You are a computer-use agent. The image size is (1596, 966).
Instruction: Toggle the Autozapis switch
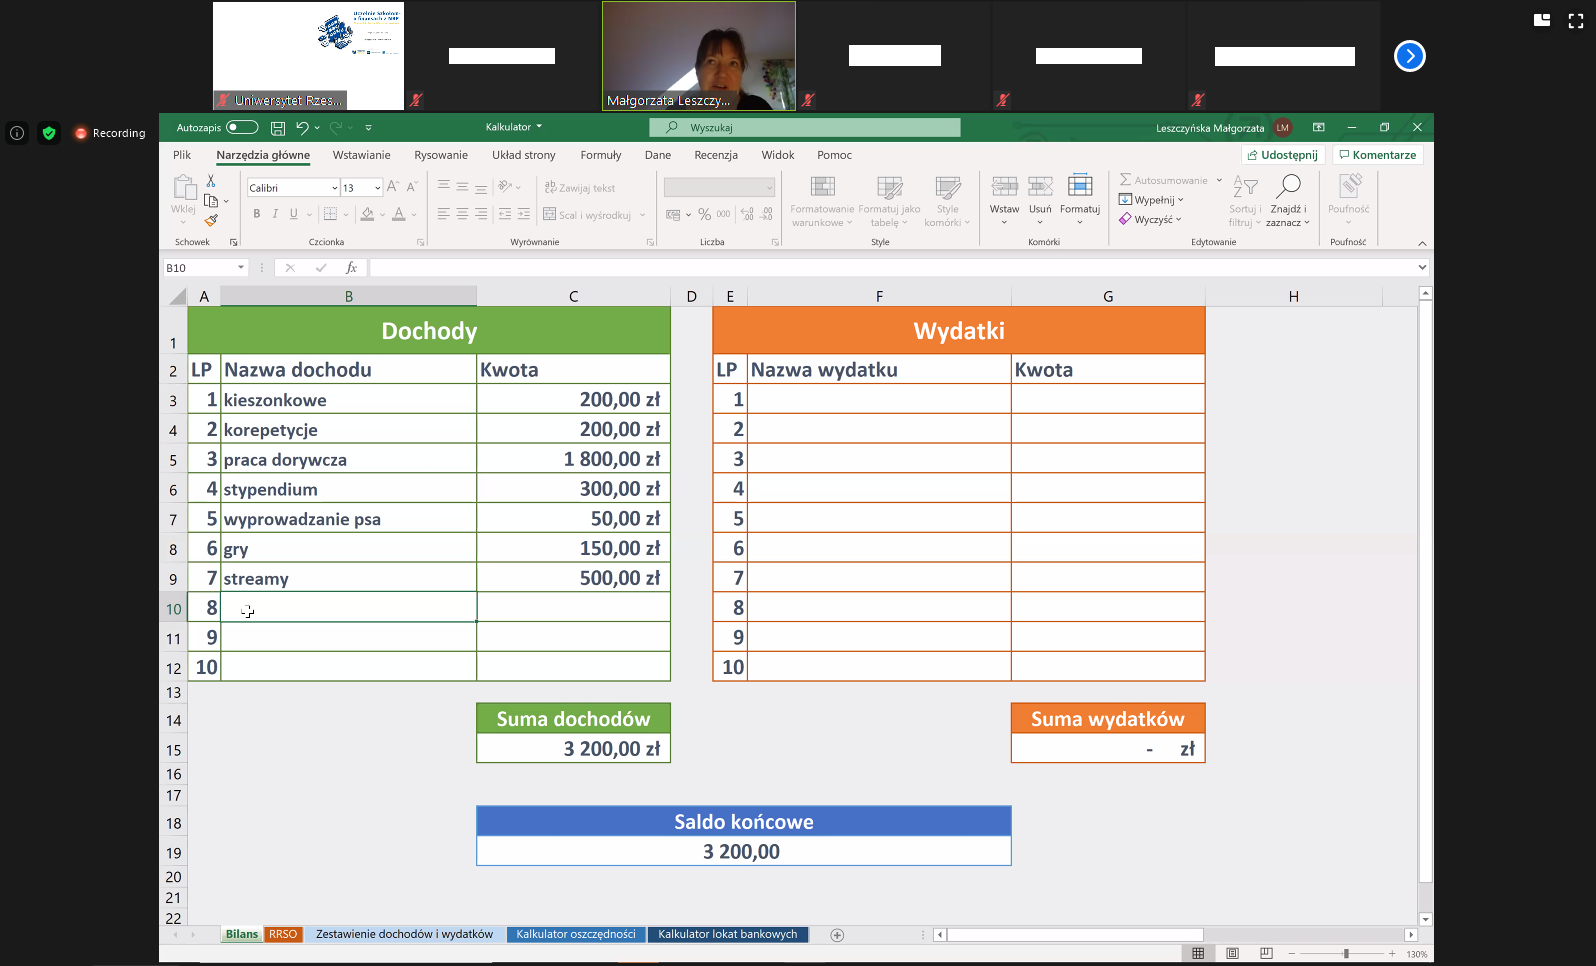click(x=242, y=128)
